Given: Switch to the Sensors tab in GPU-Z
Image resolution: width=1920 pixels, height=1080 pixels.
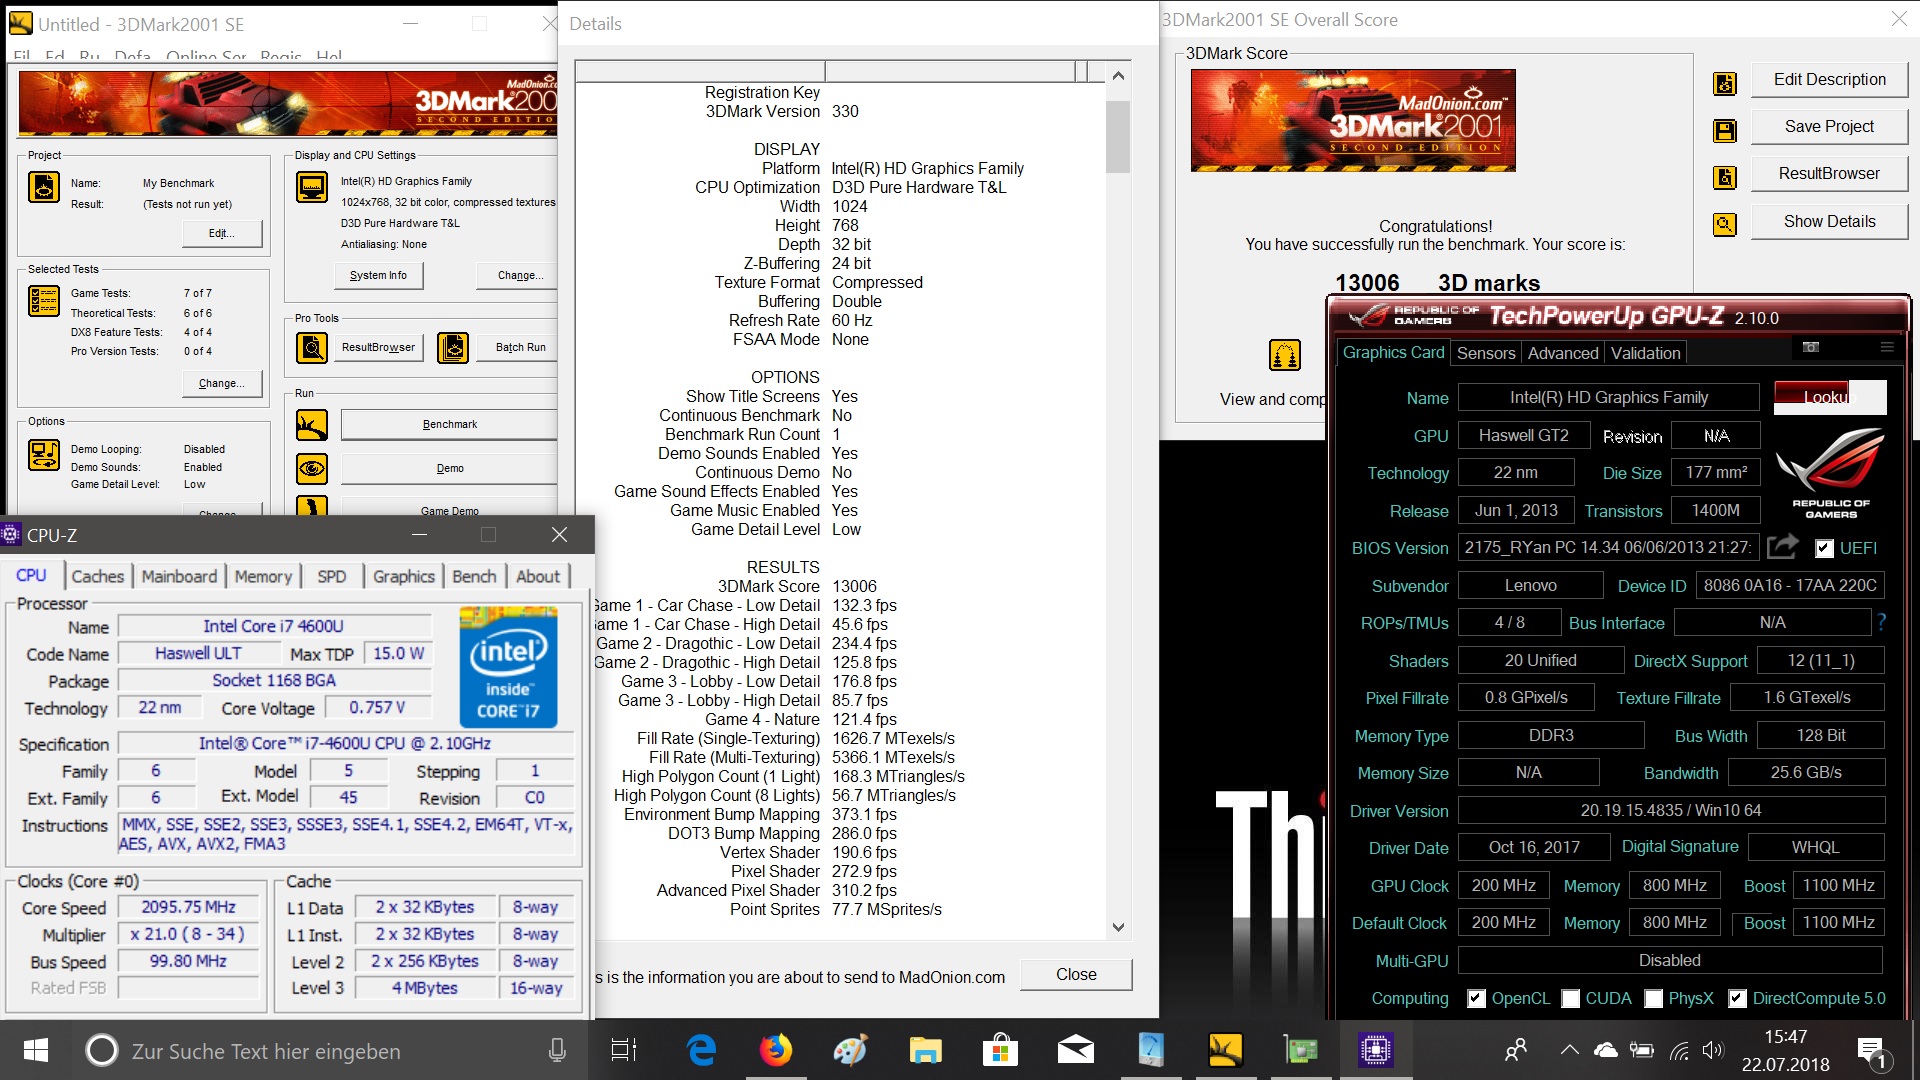Looking at the screenshot, I should pos(1486,353).
